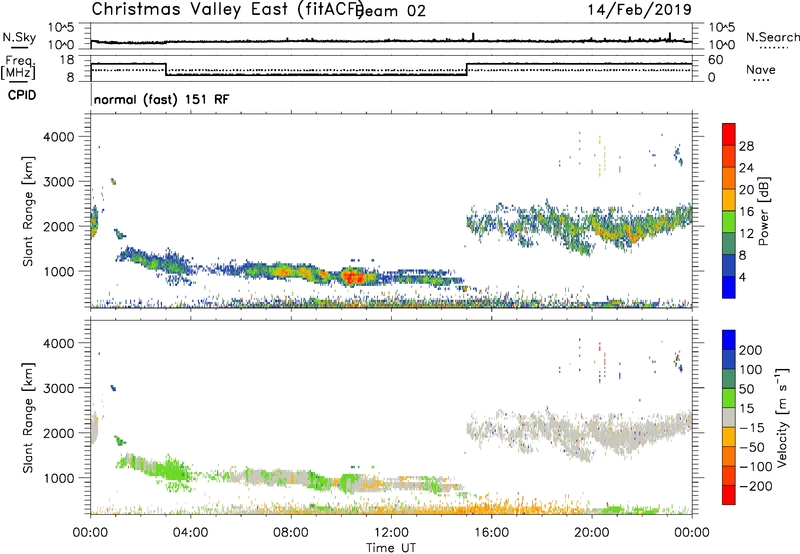Viewport: 800px width, 554px height.
Task: Click the date '14/Feb/2019'
Action: tap(639, 9)
